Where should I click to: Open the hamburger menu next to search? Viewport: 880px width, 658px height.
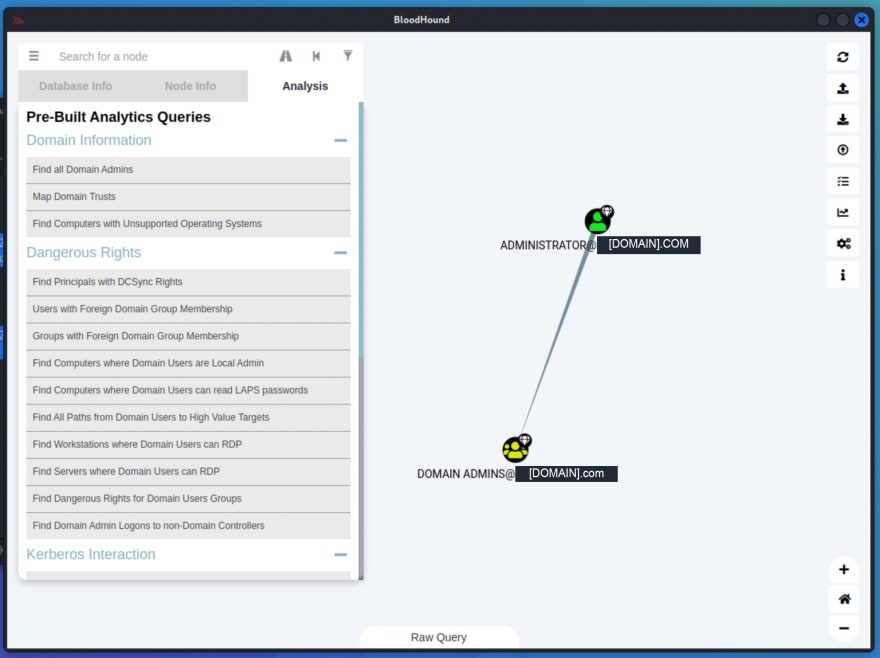tap(34, 56)
